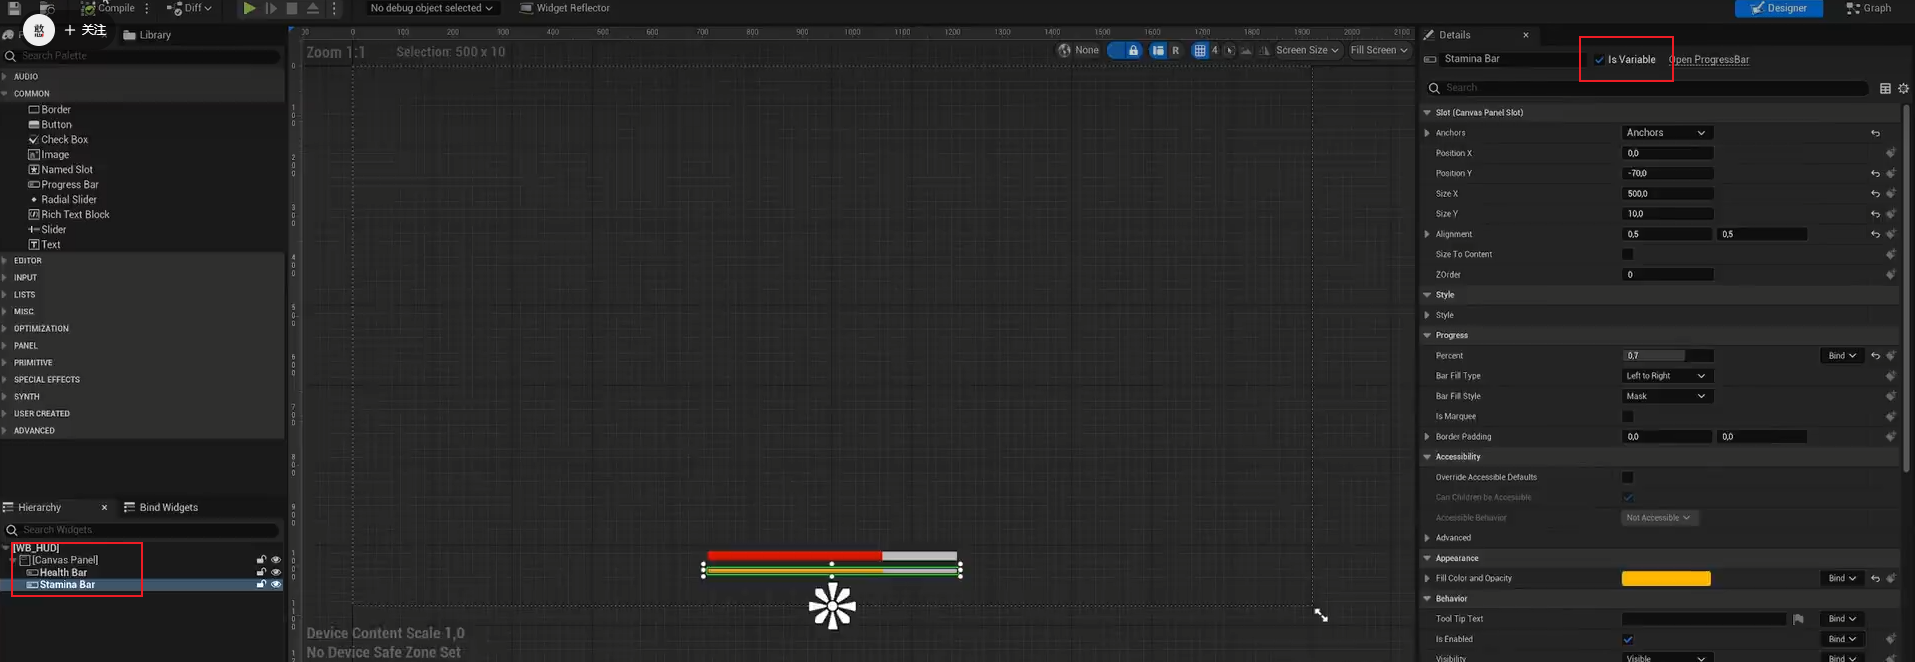The width and height of the screenshot is (1915, 662).
Task: Adjust the Percent progress slider field
Action: [1667, 356]
